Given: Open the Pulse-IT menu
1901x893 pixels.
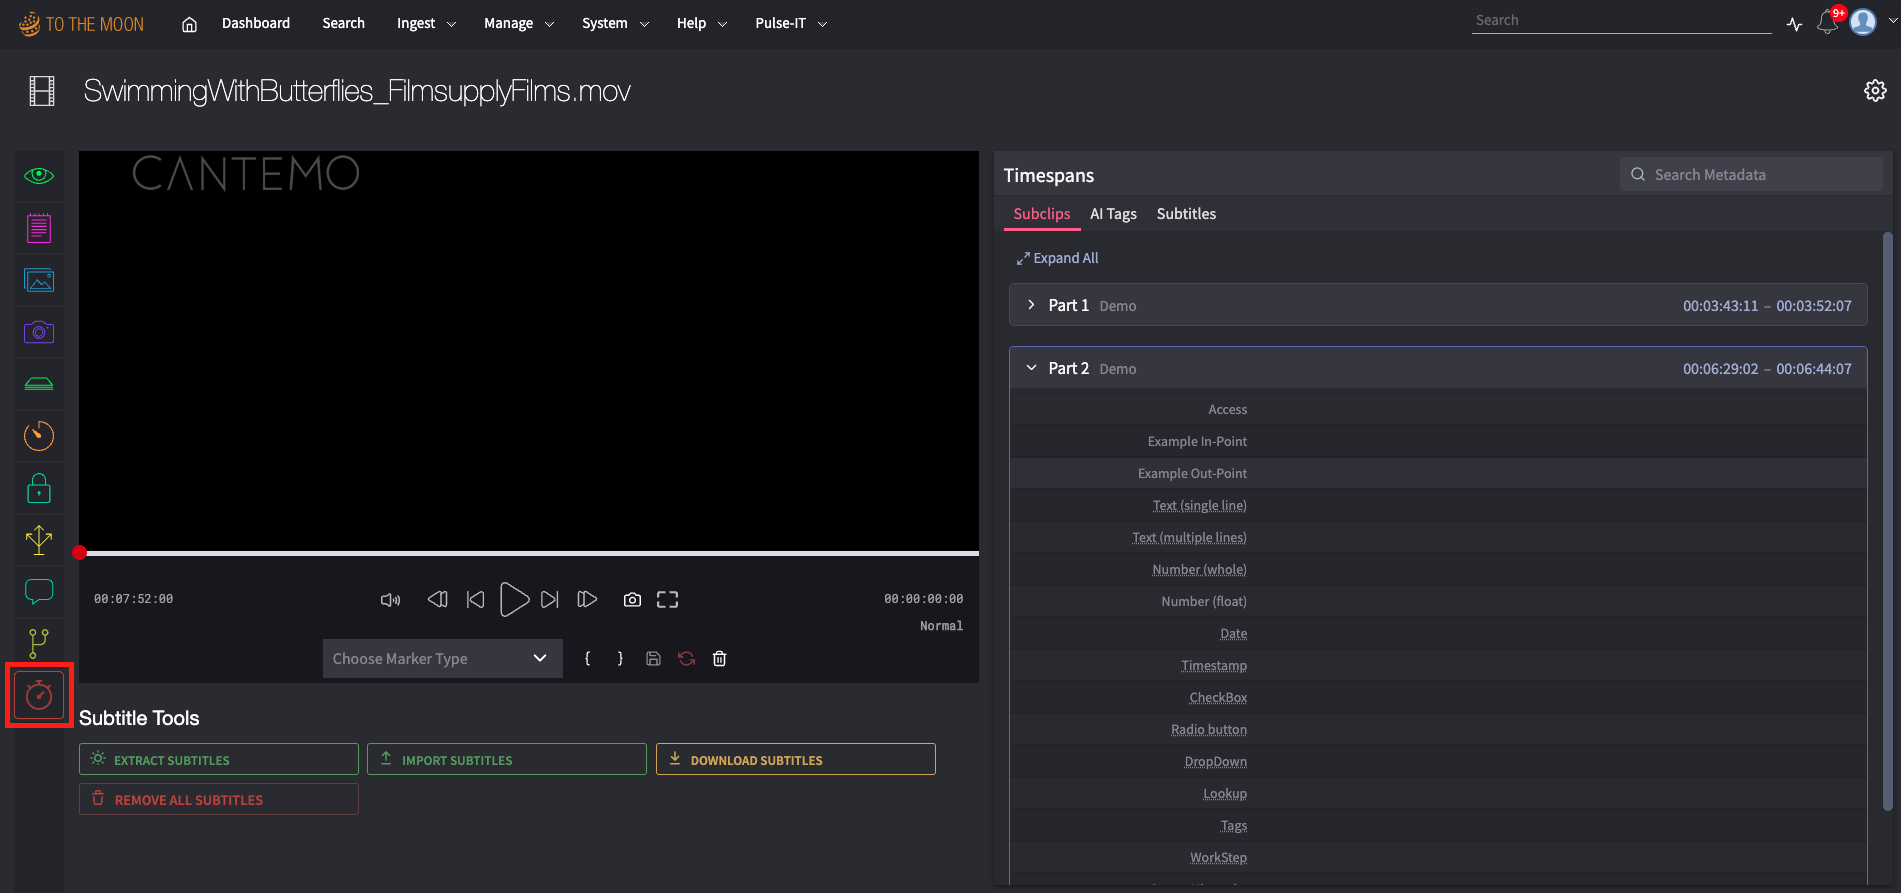Looking at the screenshot, I should [x=791, y=23].
